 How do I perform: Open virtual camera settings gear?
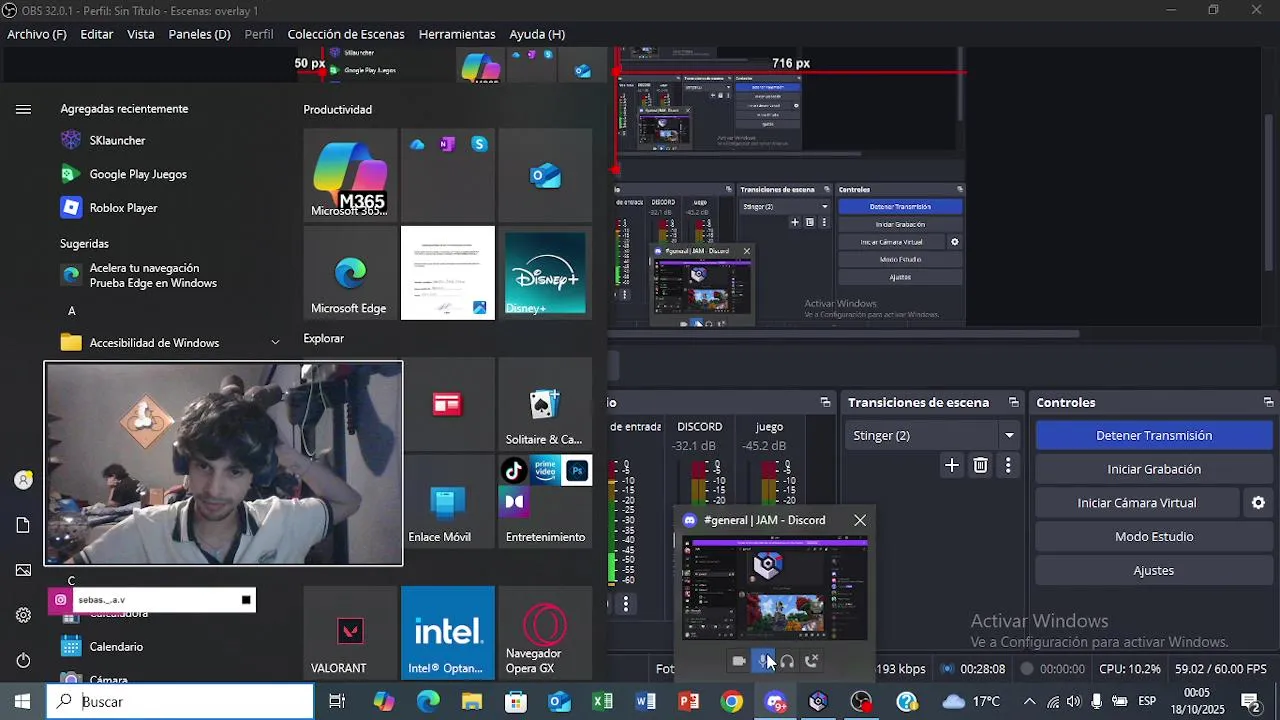click(1258, 503)
